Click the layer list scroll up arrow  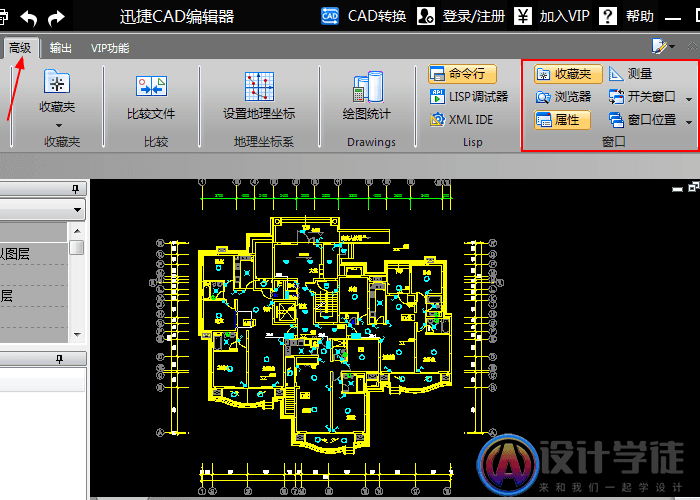77,231
